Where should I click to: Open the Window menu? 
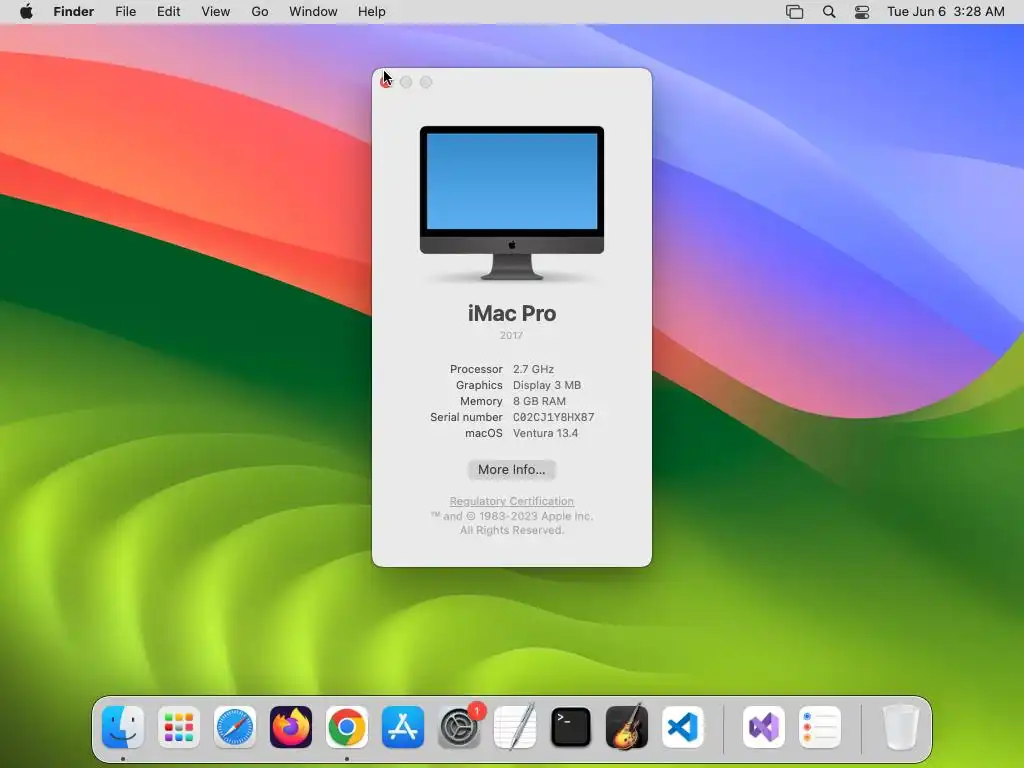point(313,12)
